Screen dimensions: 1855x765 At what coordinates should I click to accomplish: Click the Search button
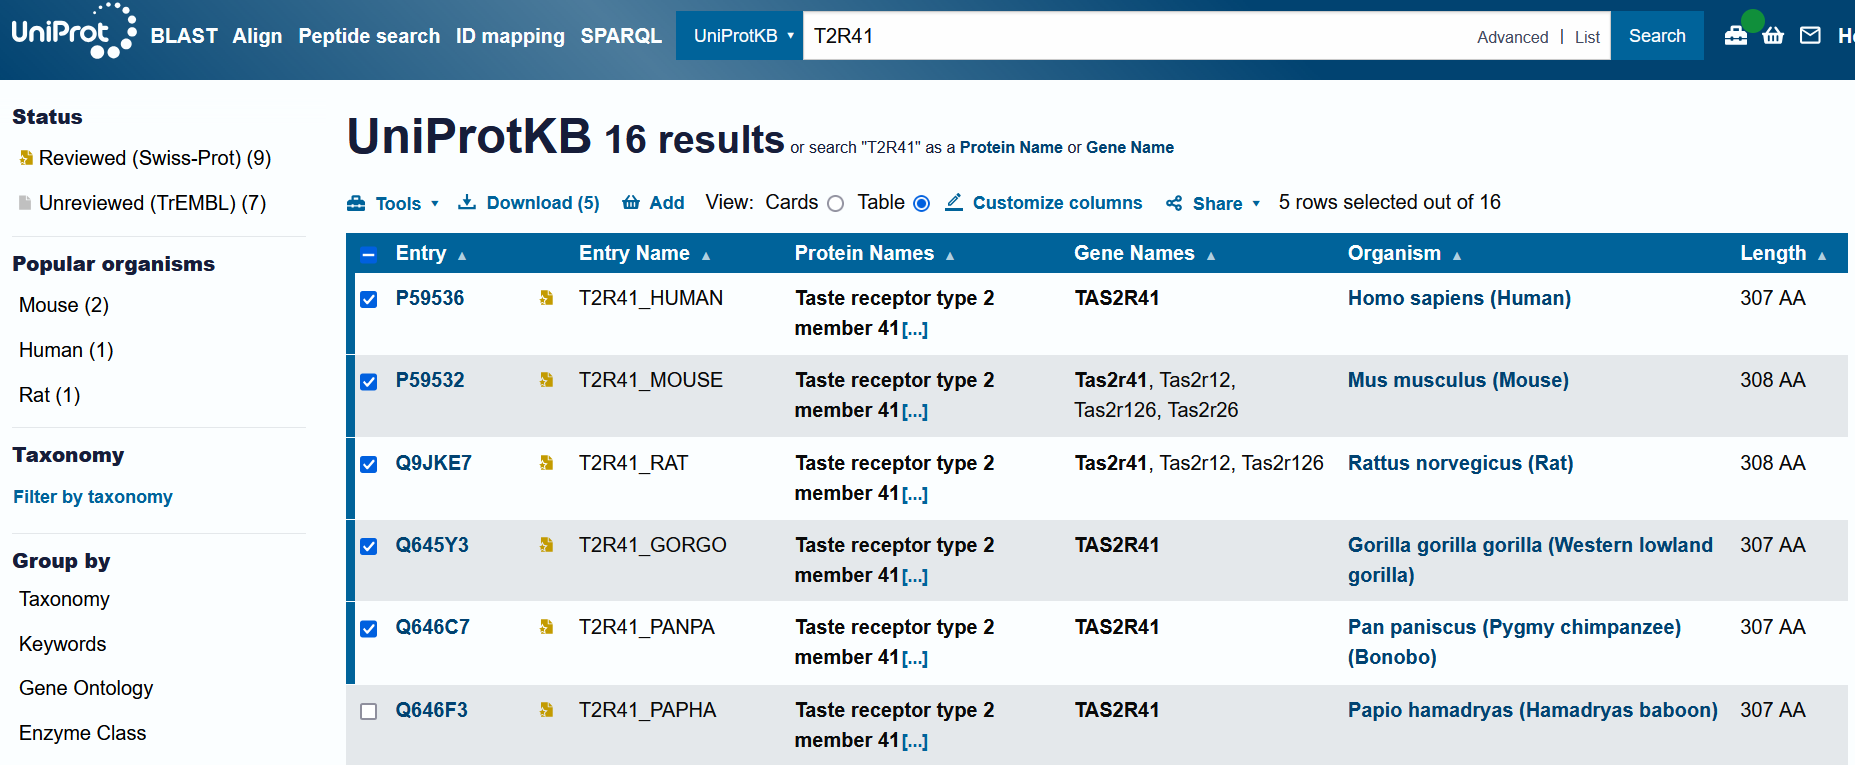[x=1657, y=36]
